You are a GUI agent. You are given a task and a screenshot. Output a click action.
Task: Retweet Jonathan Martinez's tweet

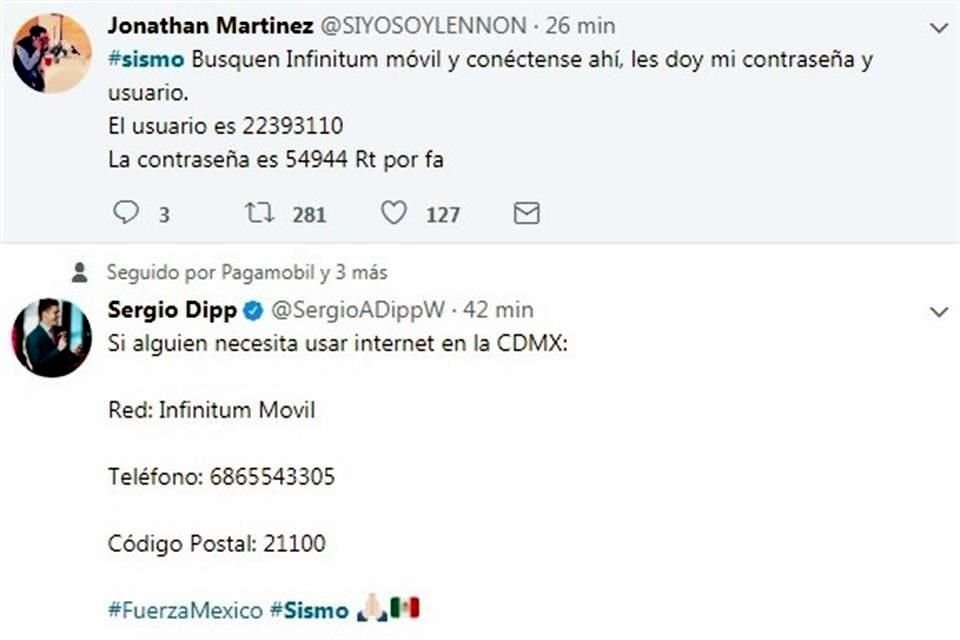(259, 213)
